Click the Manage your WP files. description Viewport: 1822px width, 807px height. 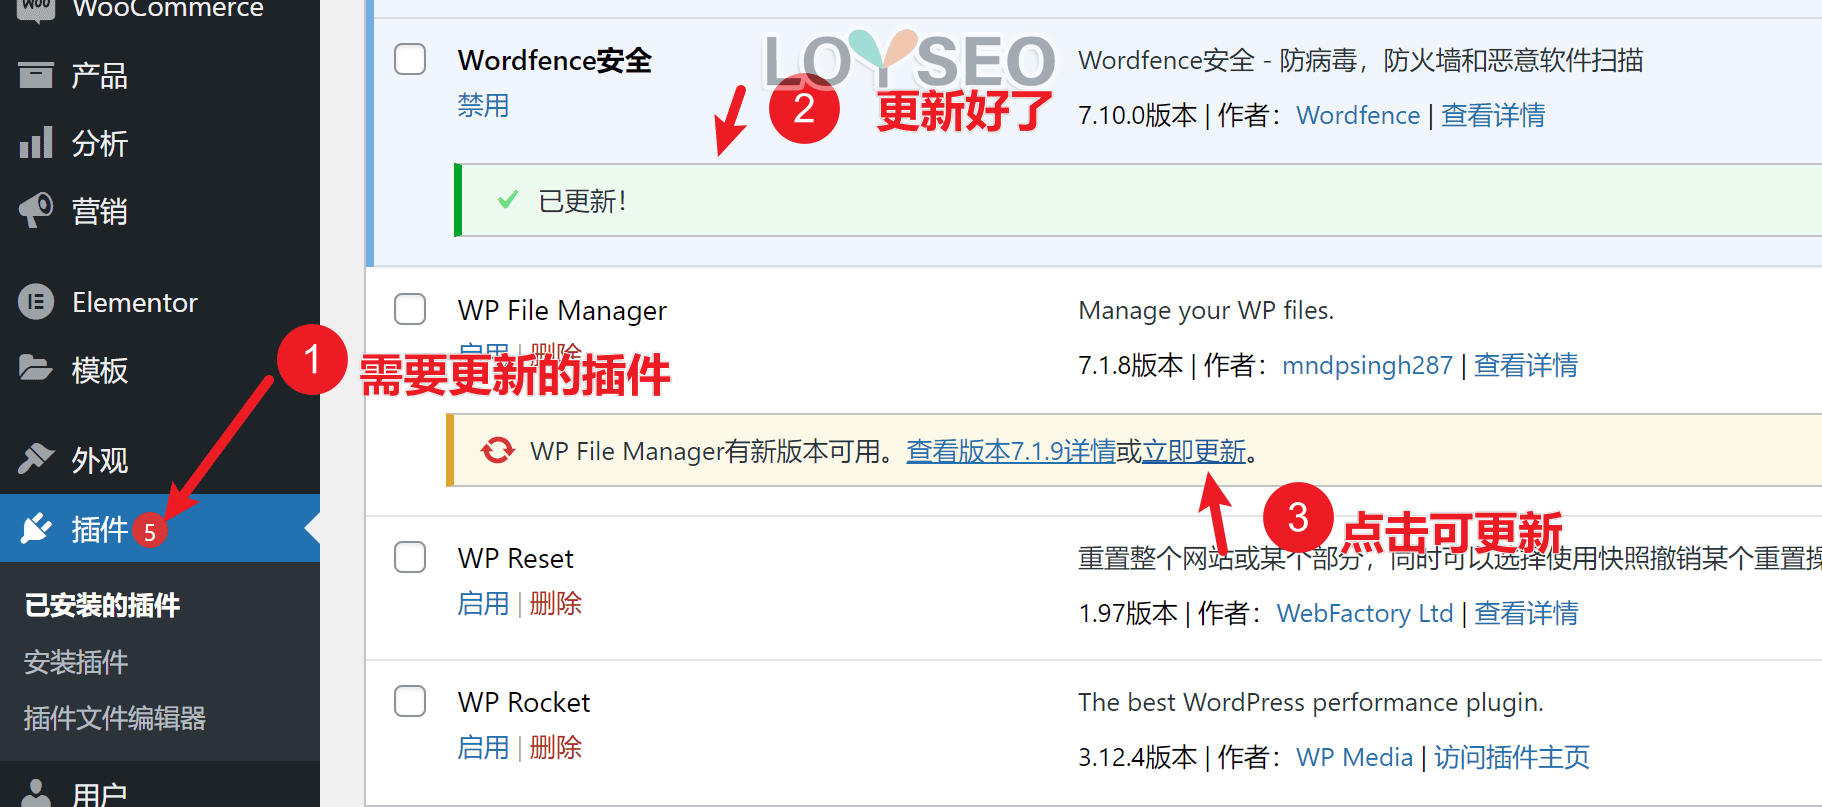click(x=1206, y=310)
